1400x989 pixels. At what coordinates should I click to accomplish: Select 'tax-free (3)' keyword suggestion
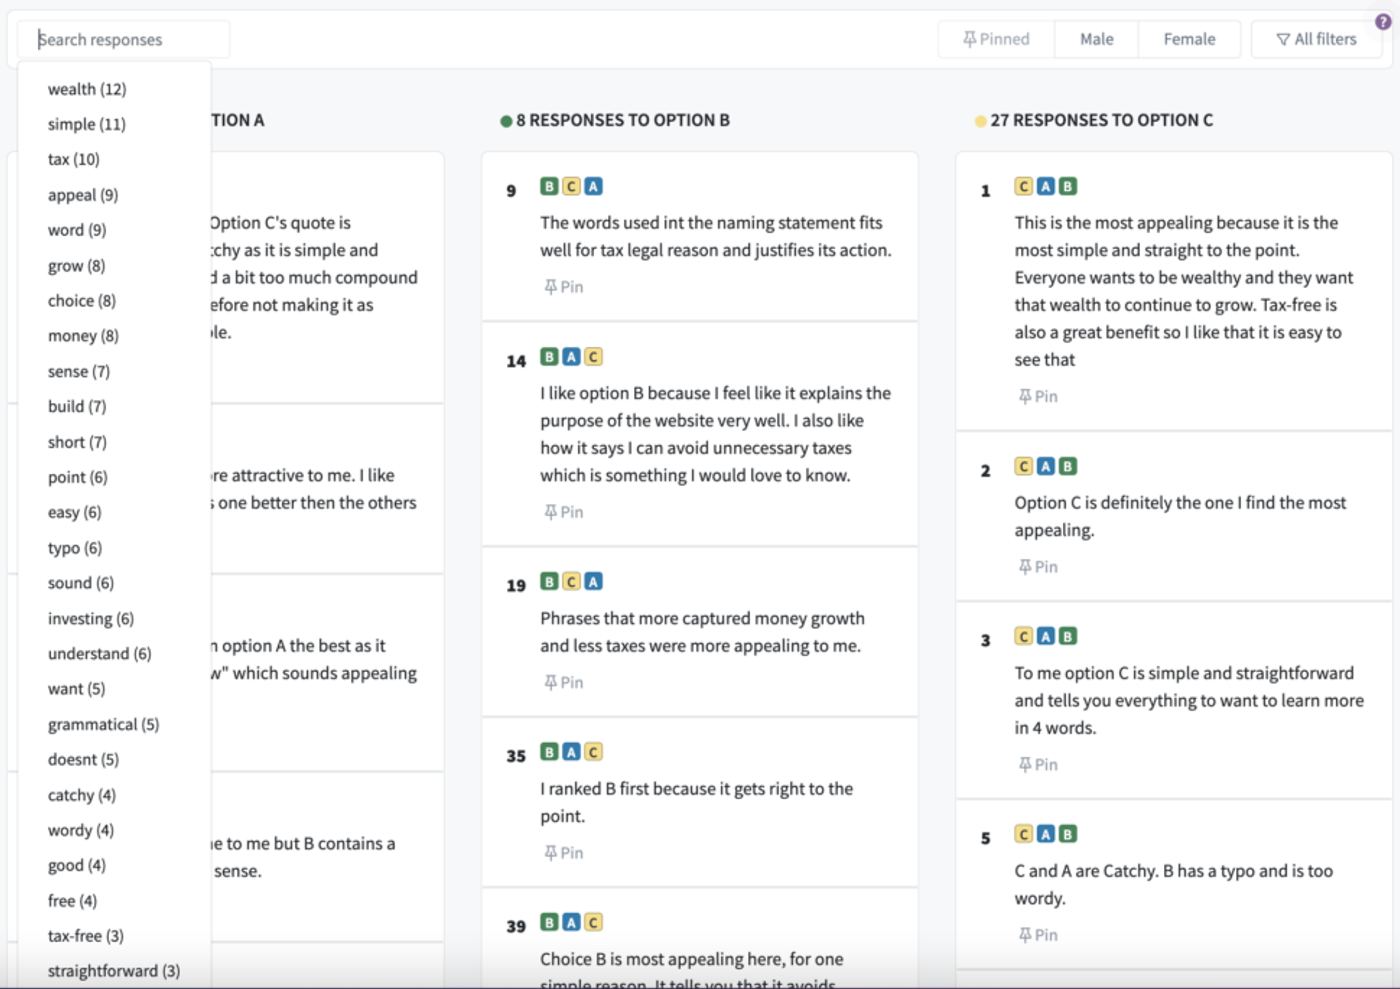86,936
